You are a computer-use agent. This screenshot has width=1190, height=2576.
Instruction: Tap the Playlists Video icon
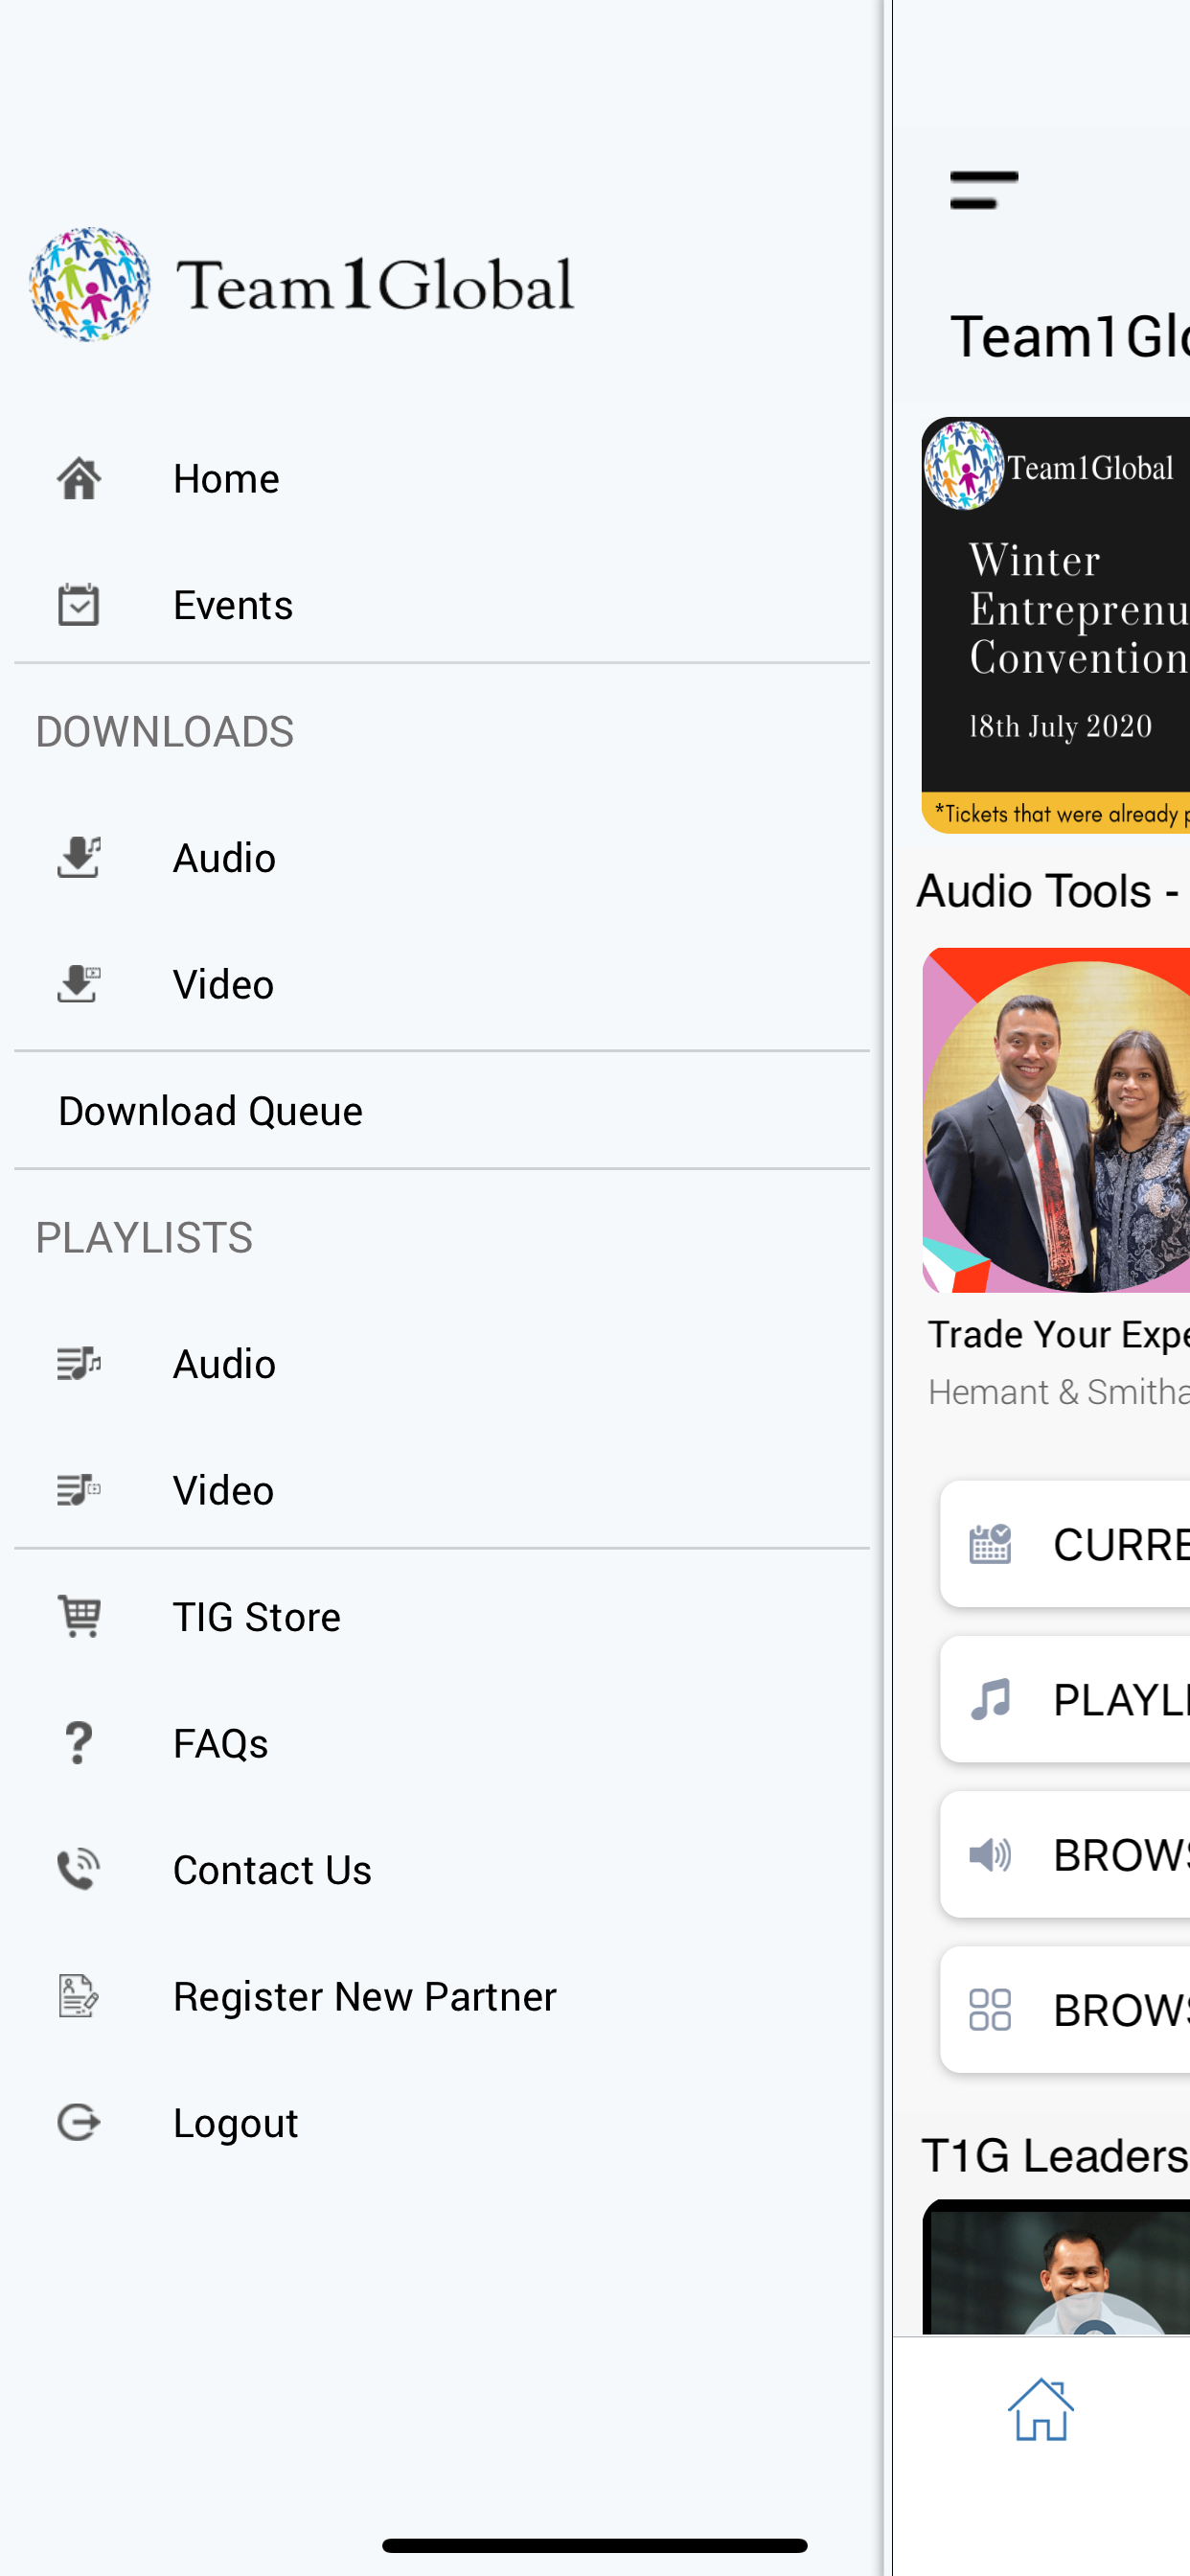79,1490
